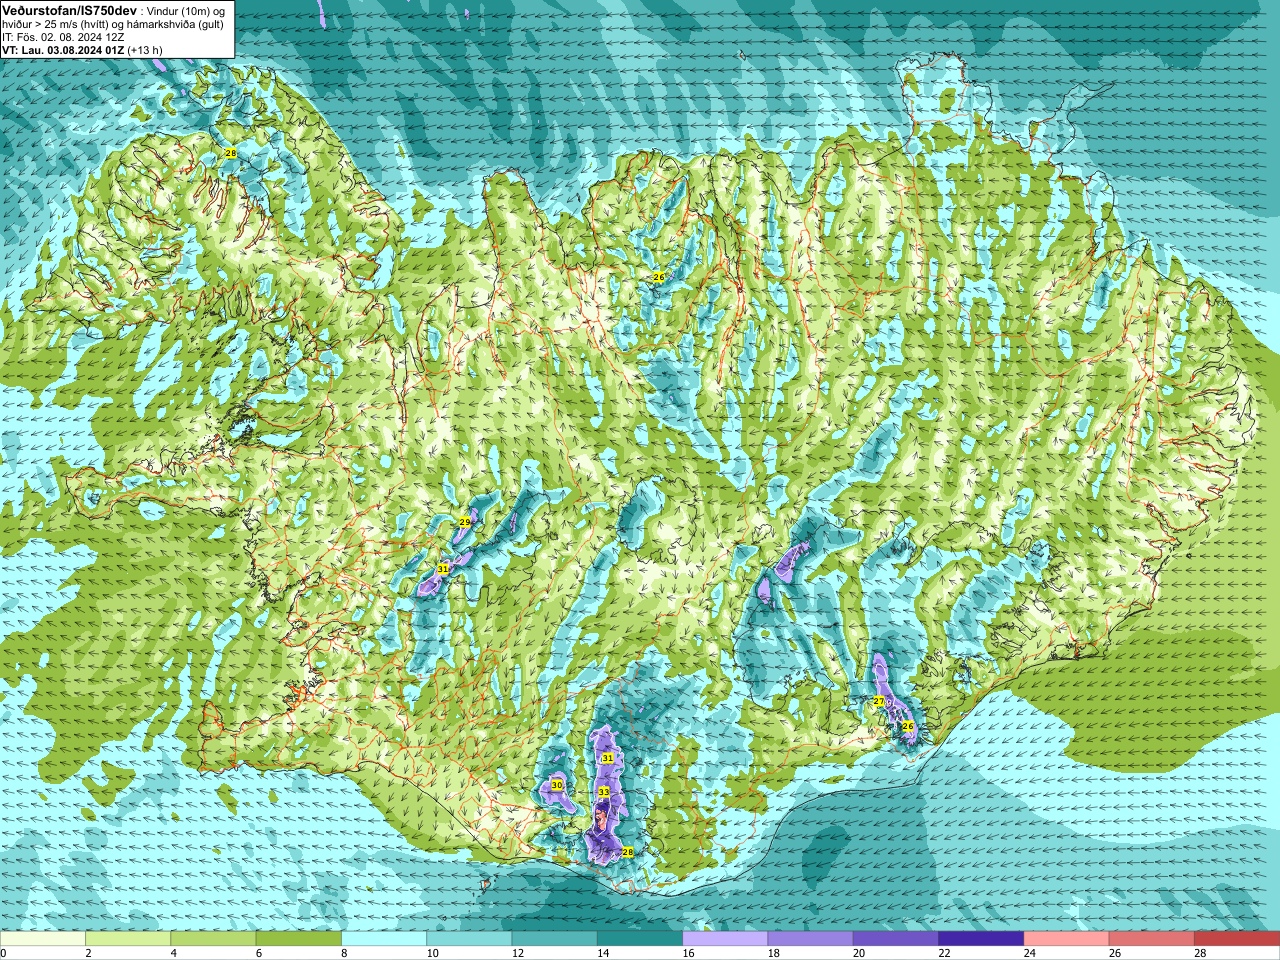Pick the green 4–6 m/s legend swatch
This screenshot has width=1280, height=960.
[x=213, y=939]
